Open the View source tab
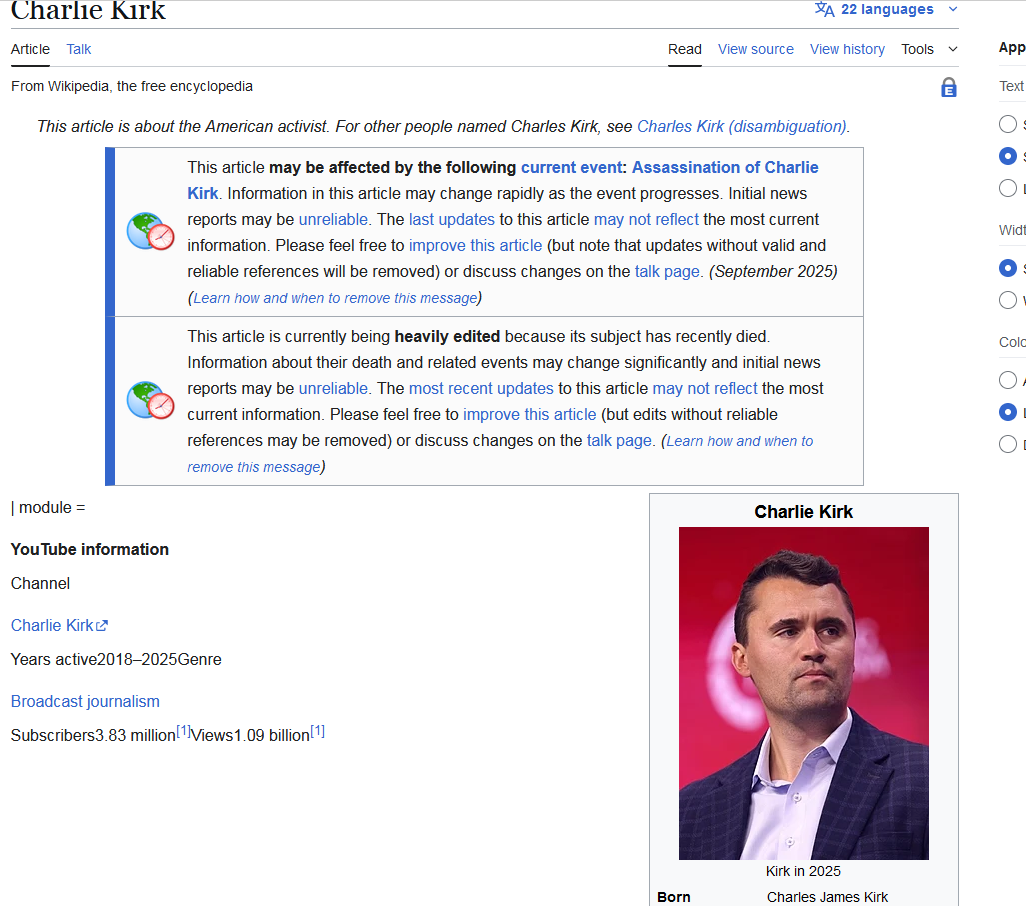Viewport: 1026px width, 906px height. pos(756,49)
